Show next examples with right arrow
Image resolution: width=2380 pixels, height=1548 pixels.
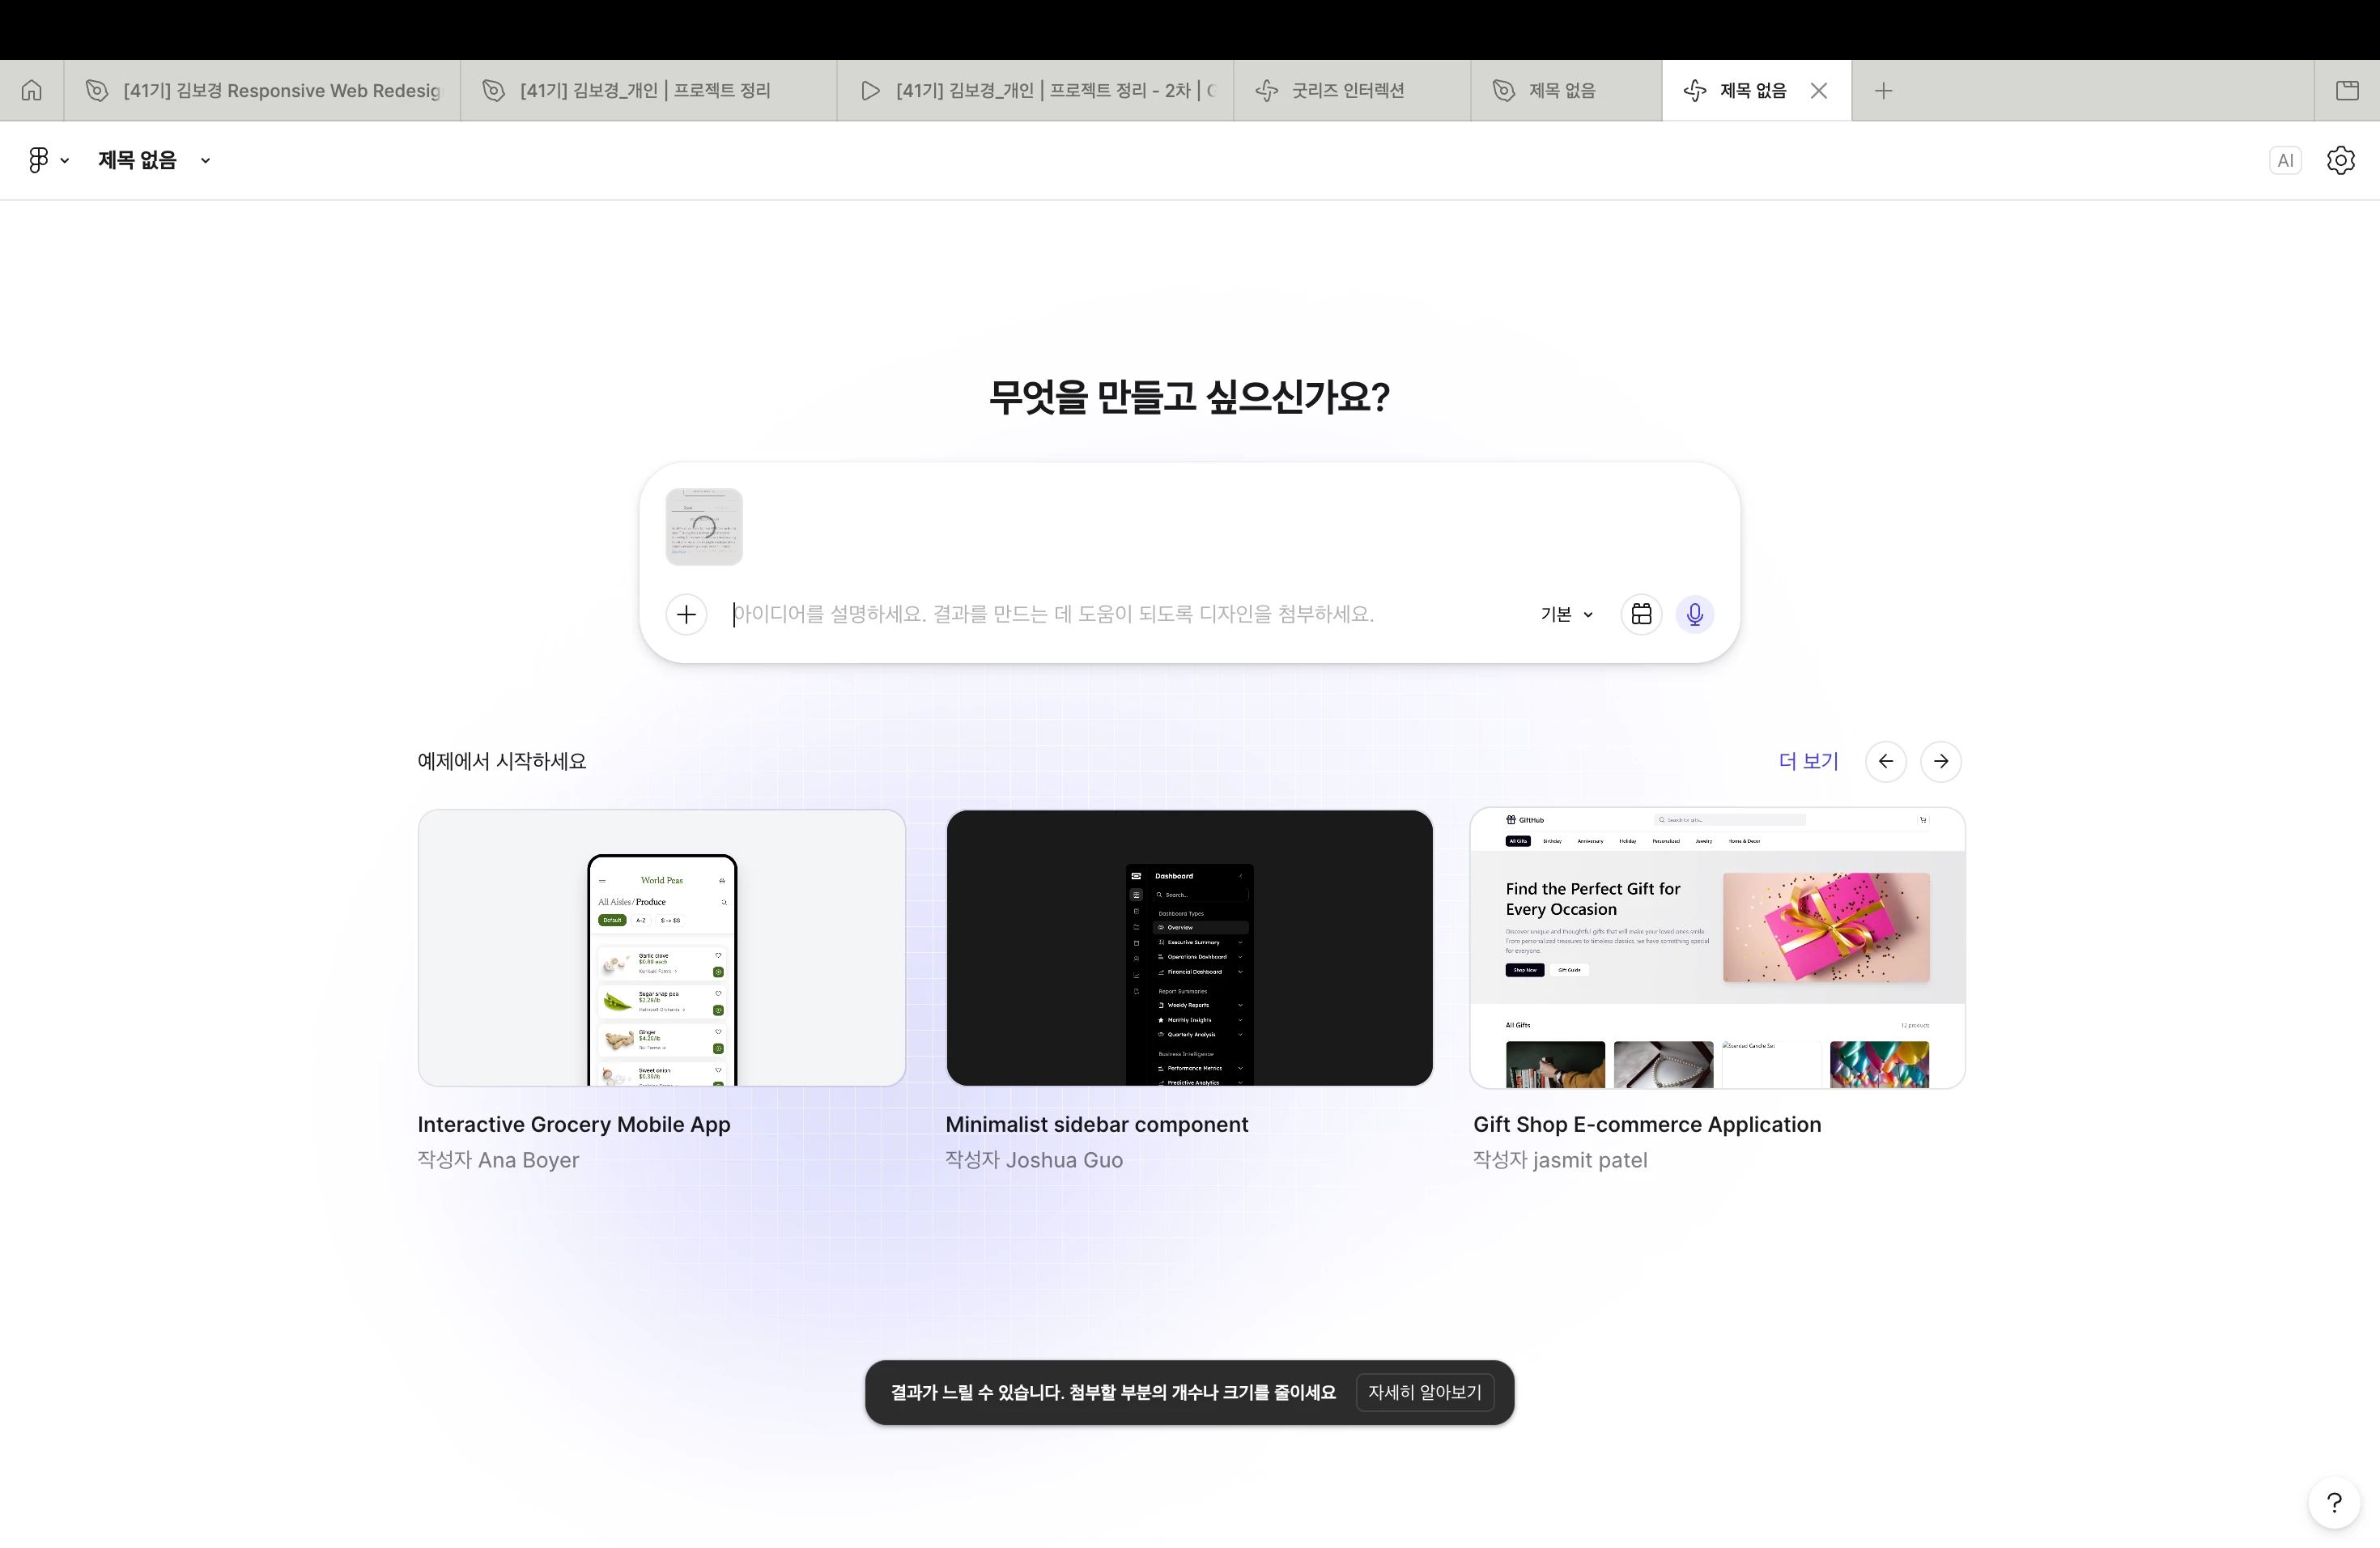(1940, 761)
